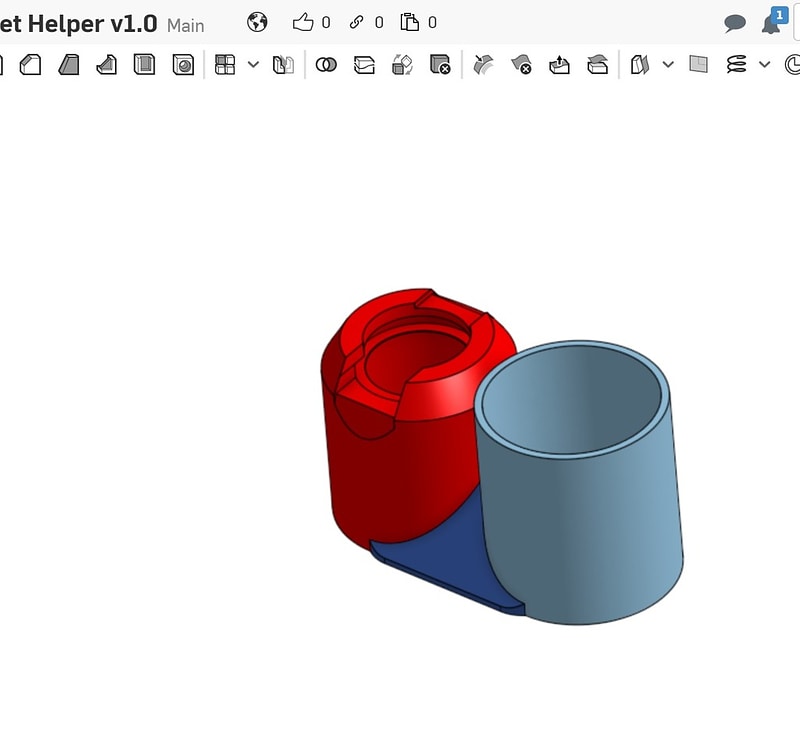Click the Main branch label
Image resolution: width=800 pixels, height=754 pixels.
click(186, 26)
